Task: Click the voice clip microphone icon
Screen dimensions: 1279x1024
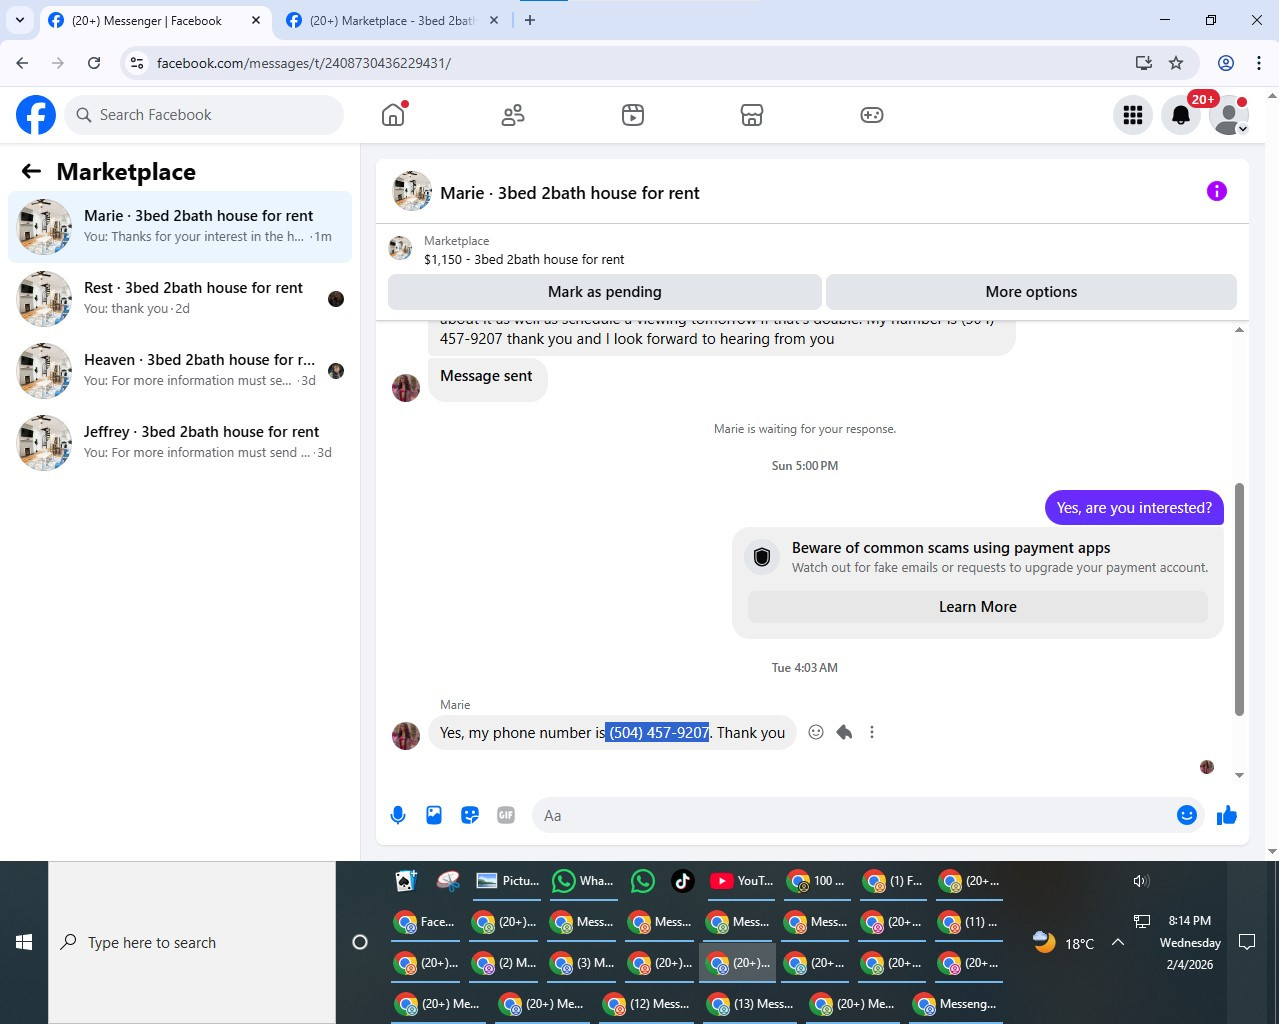Action: point(398,815)
